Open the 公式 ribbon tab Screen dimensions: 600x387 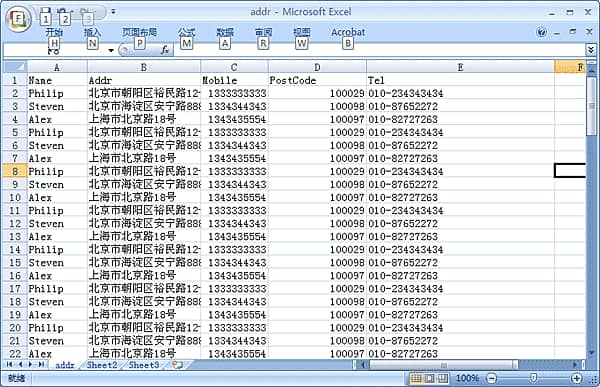click(x=186, y=32)
